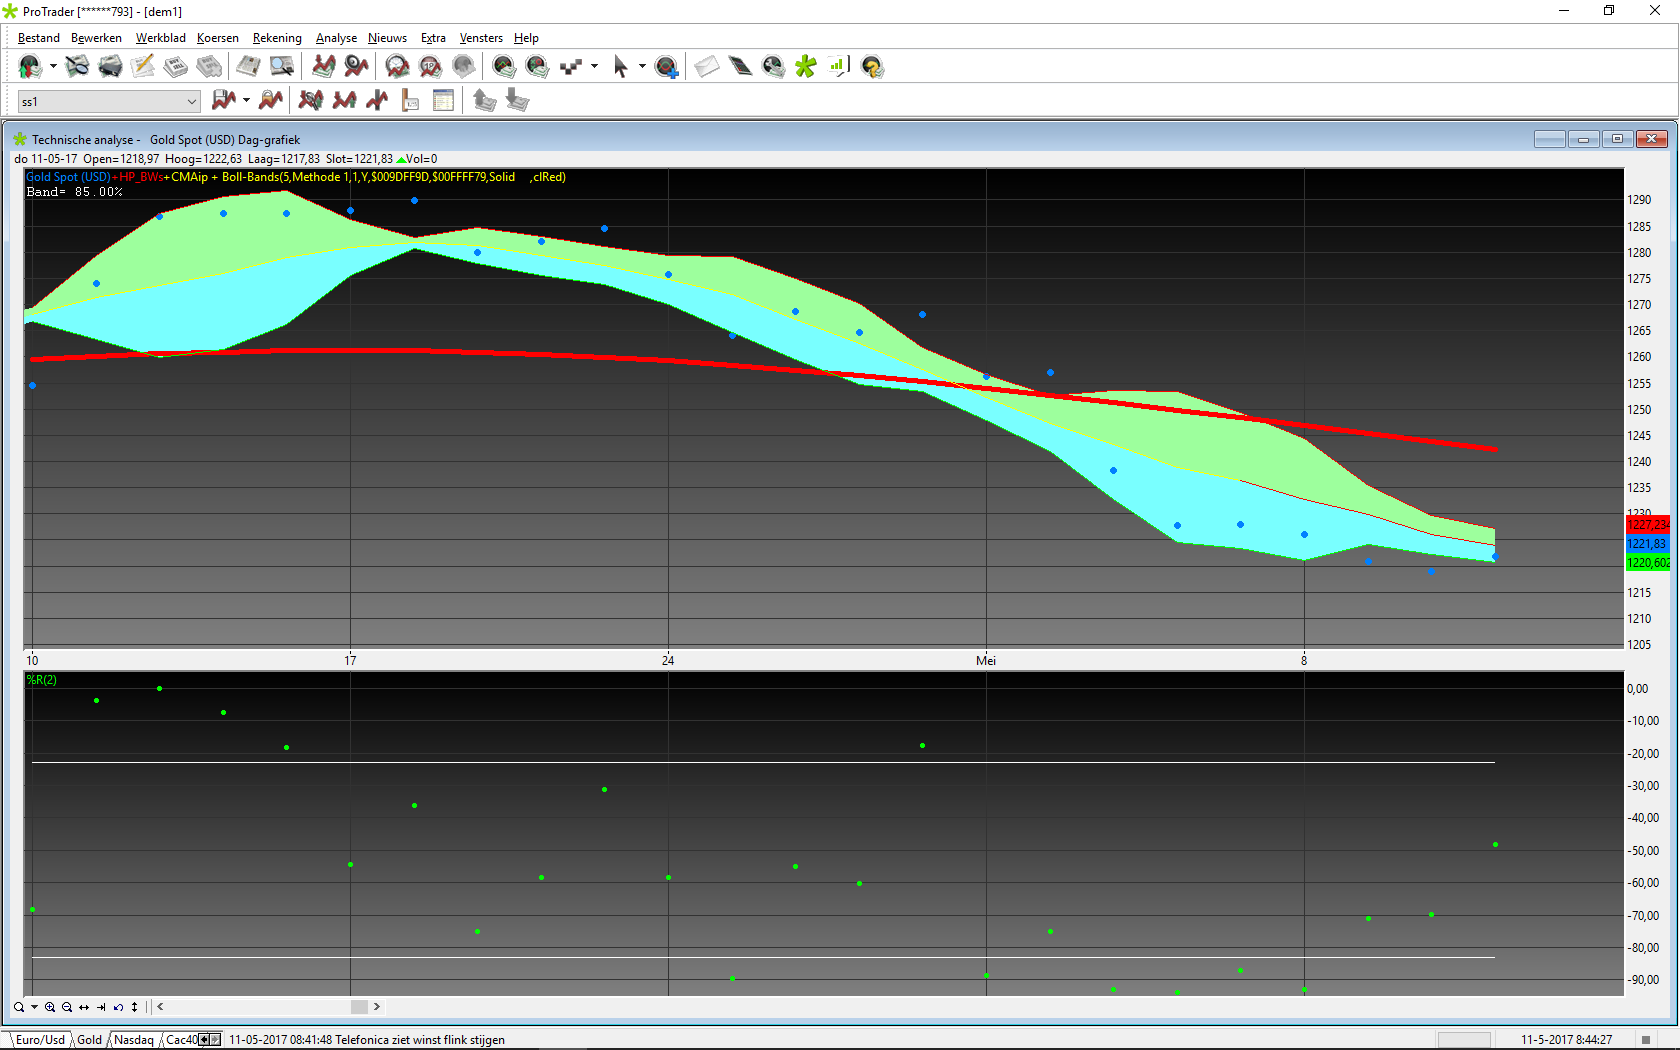This screenshot has height=1050, width=1680.
Task: Click the print money icon
Action: (110, 67)
